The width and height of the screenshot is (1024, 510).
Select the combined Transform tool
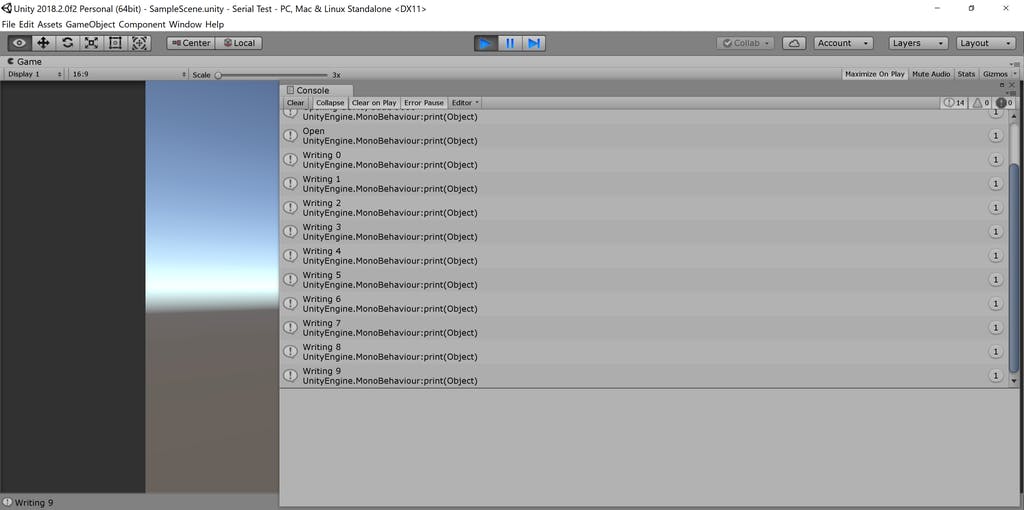tap(139, 43)
